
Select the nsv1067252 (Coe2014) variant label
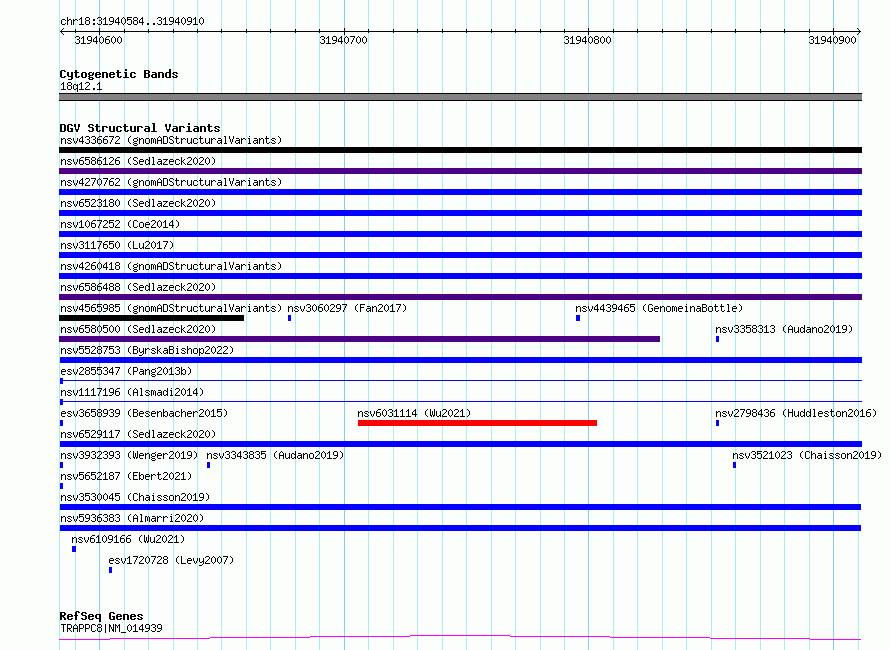(120, 224)
